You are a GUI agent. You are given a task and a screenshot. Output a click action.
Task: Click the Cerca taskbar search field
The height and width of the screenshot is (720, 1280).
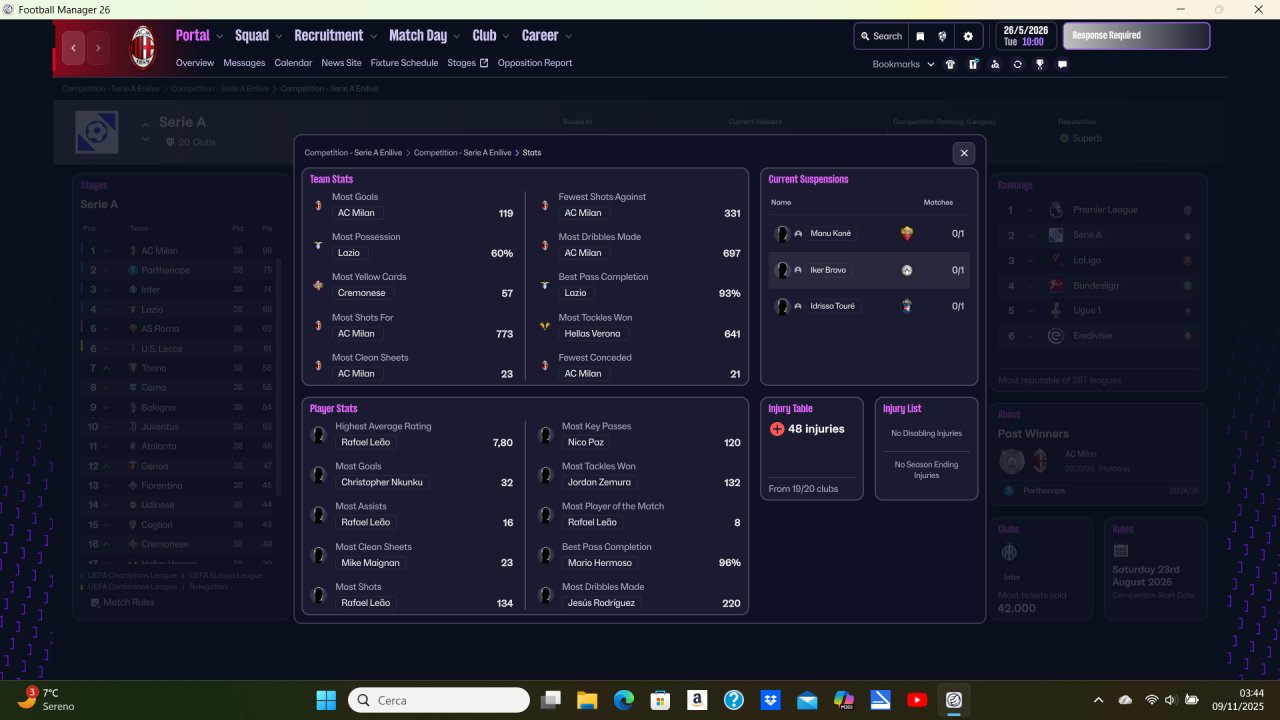coord(439,700)
